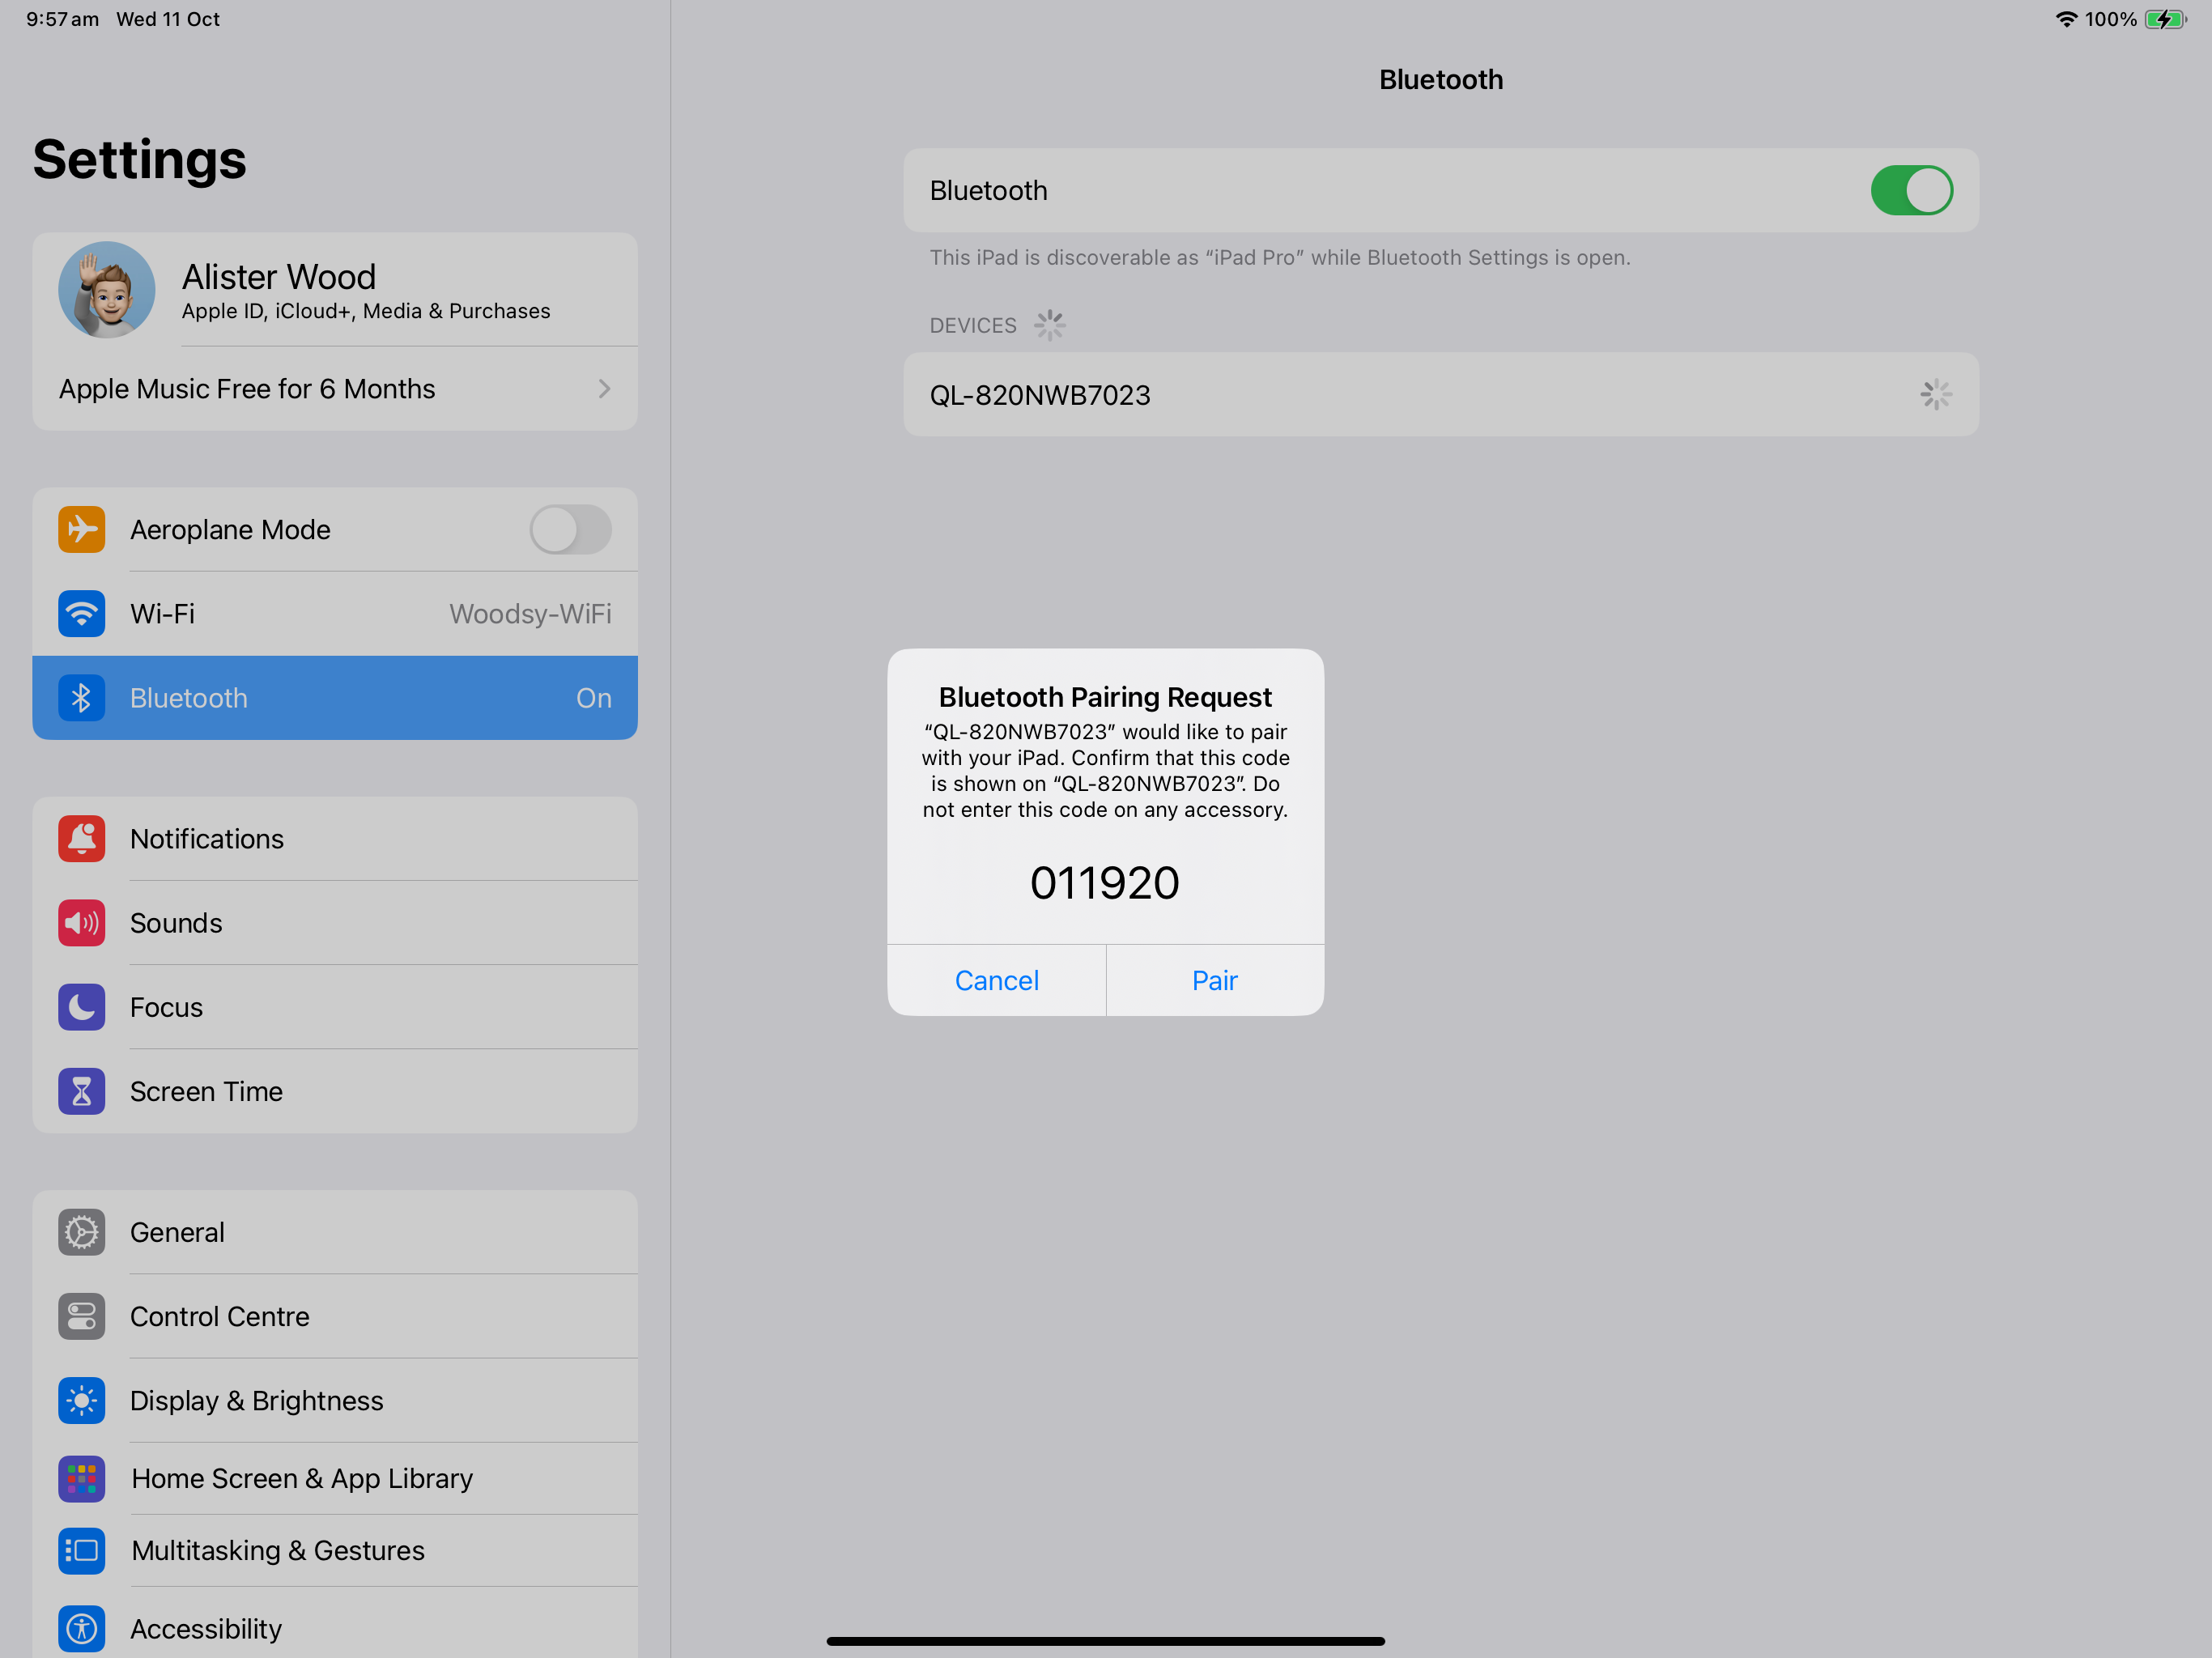Tap the Bluetooth symbol icon in sidebar
Image resolution: width=2212 pixels, height=1658 pixels.
coord(82,698)
